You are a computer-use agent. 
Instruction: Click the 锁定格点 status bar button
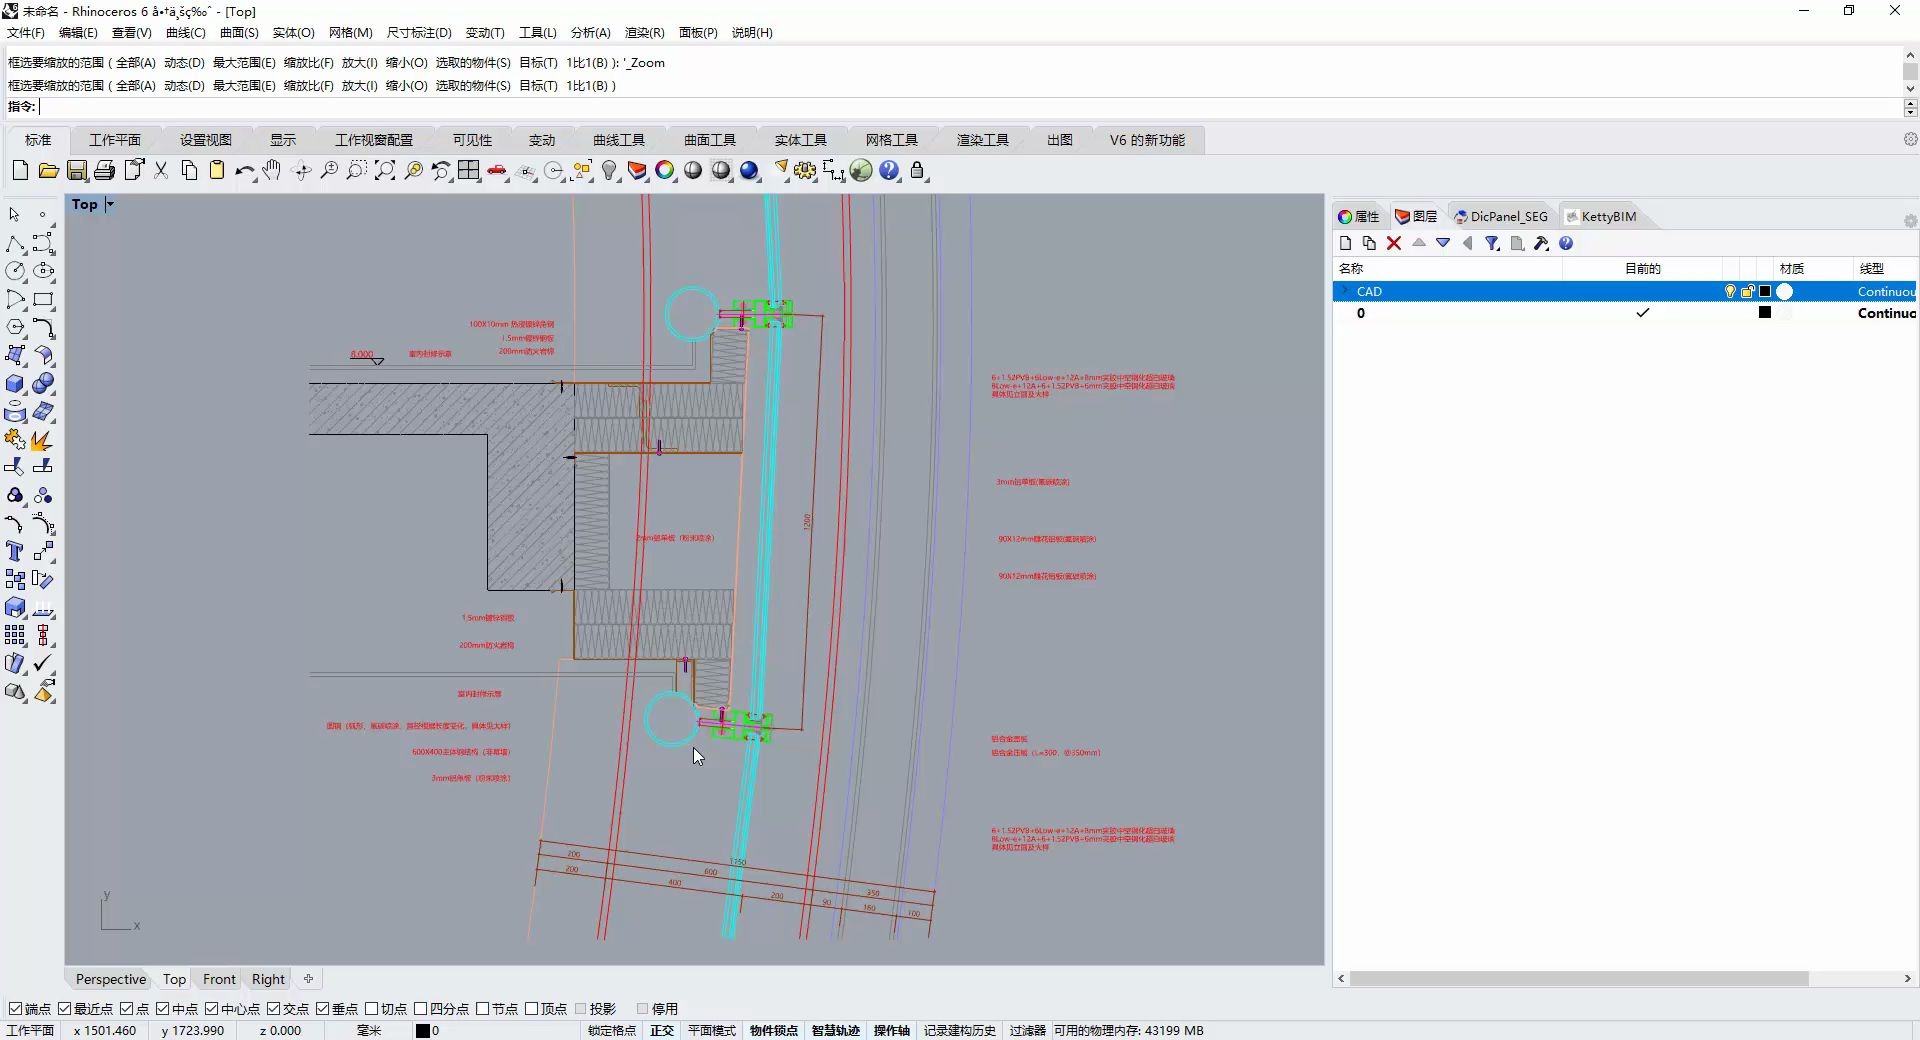[611, 1031]
